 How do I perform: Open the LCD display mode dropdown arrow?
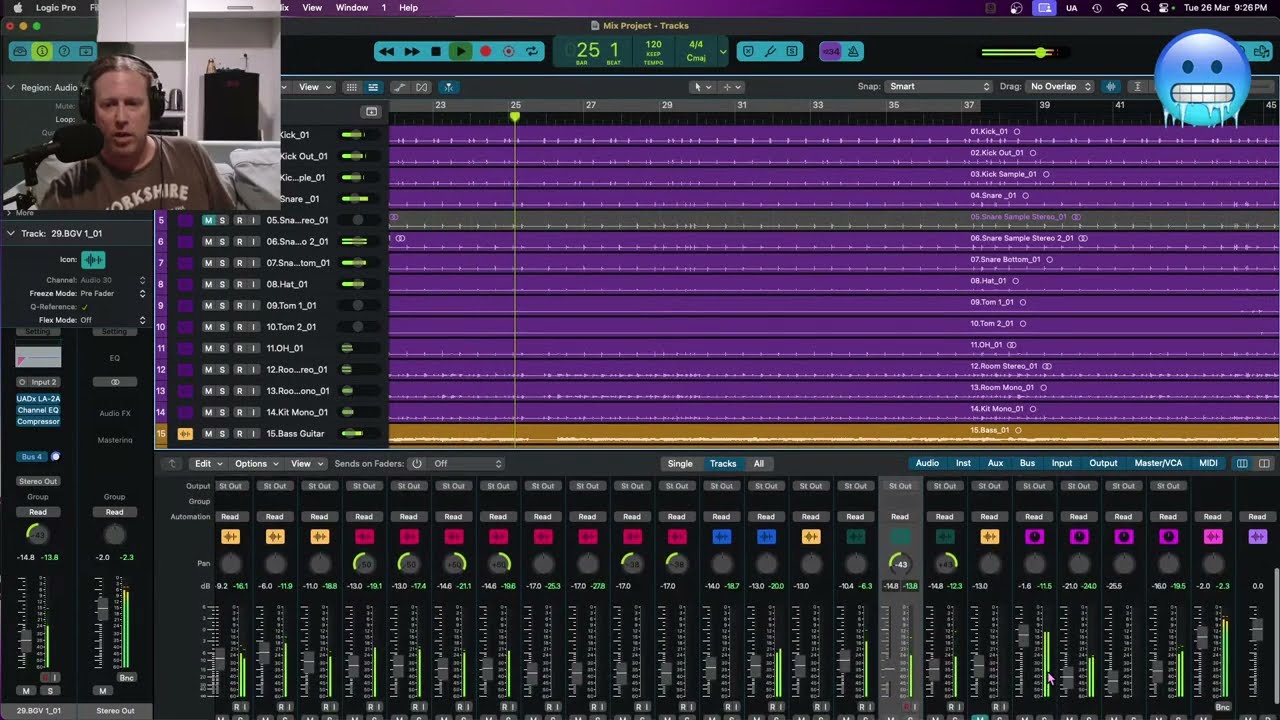pyautogui.click(x=723, y=51)
